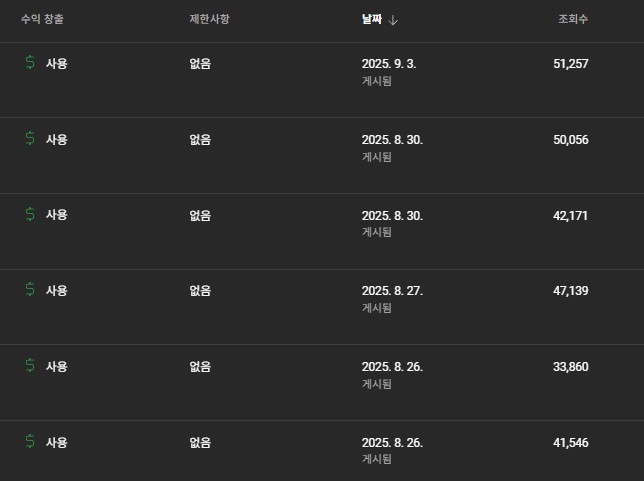Select the dollar icon in the 42,171 views row
The width and height of the screenshot is (644, 481).
click(29, 214)
